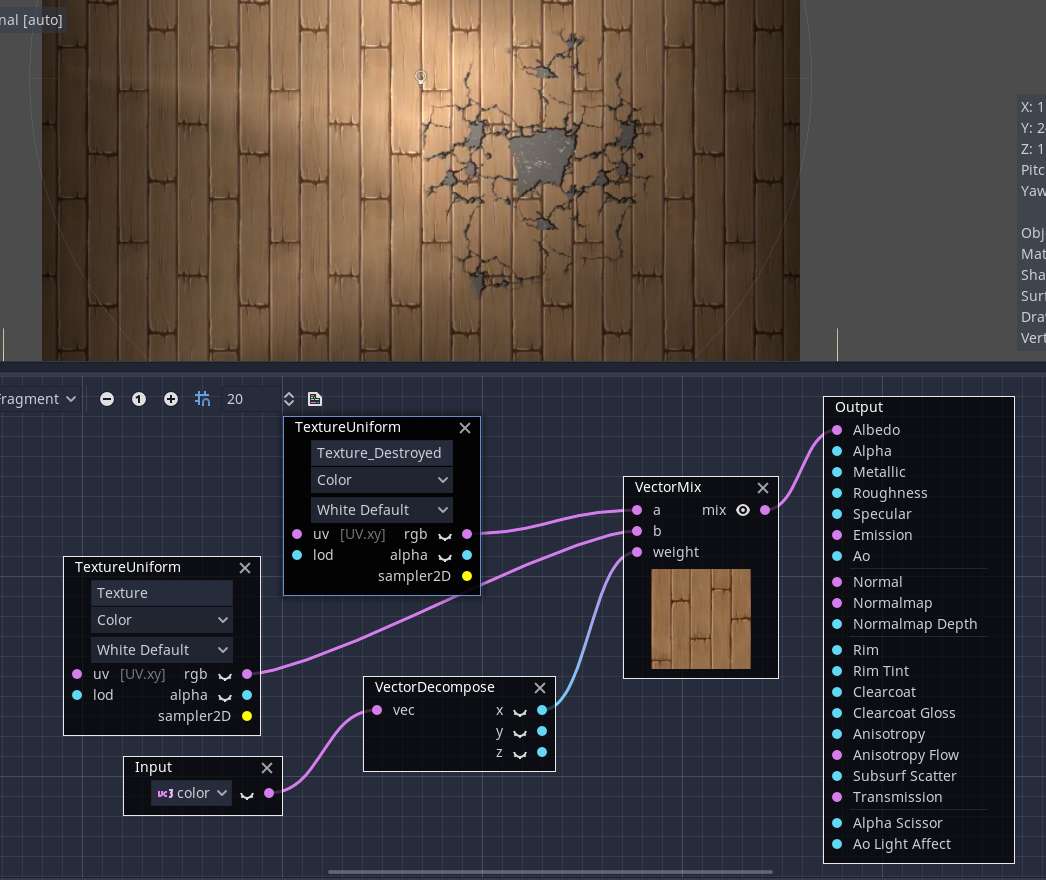The width and height of the screenshot is (1046, 880).
Task: Expand Color type dropdown in Texture_Destroyed node
Action: (x=382, y=480)
